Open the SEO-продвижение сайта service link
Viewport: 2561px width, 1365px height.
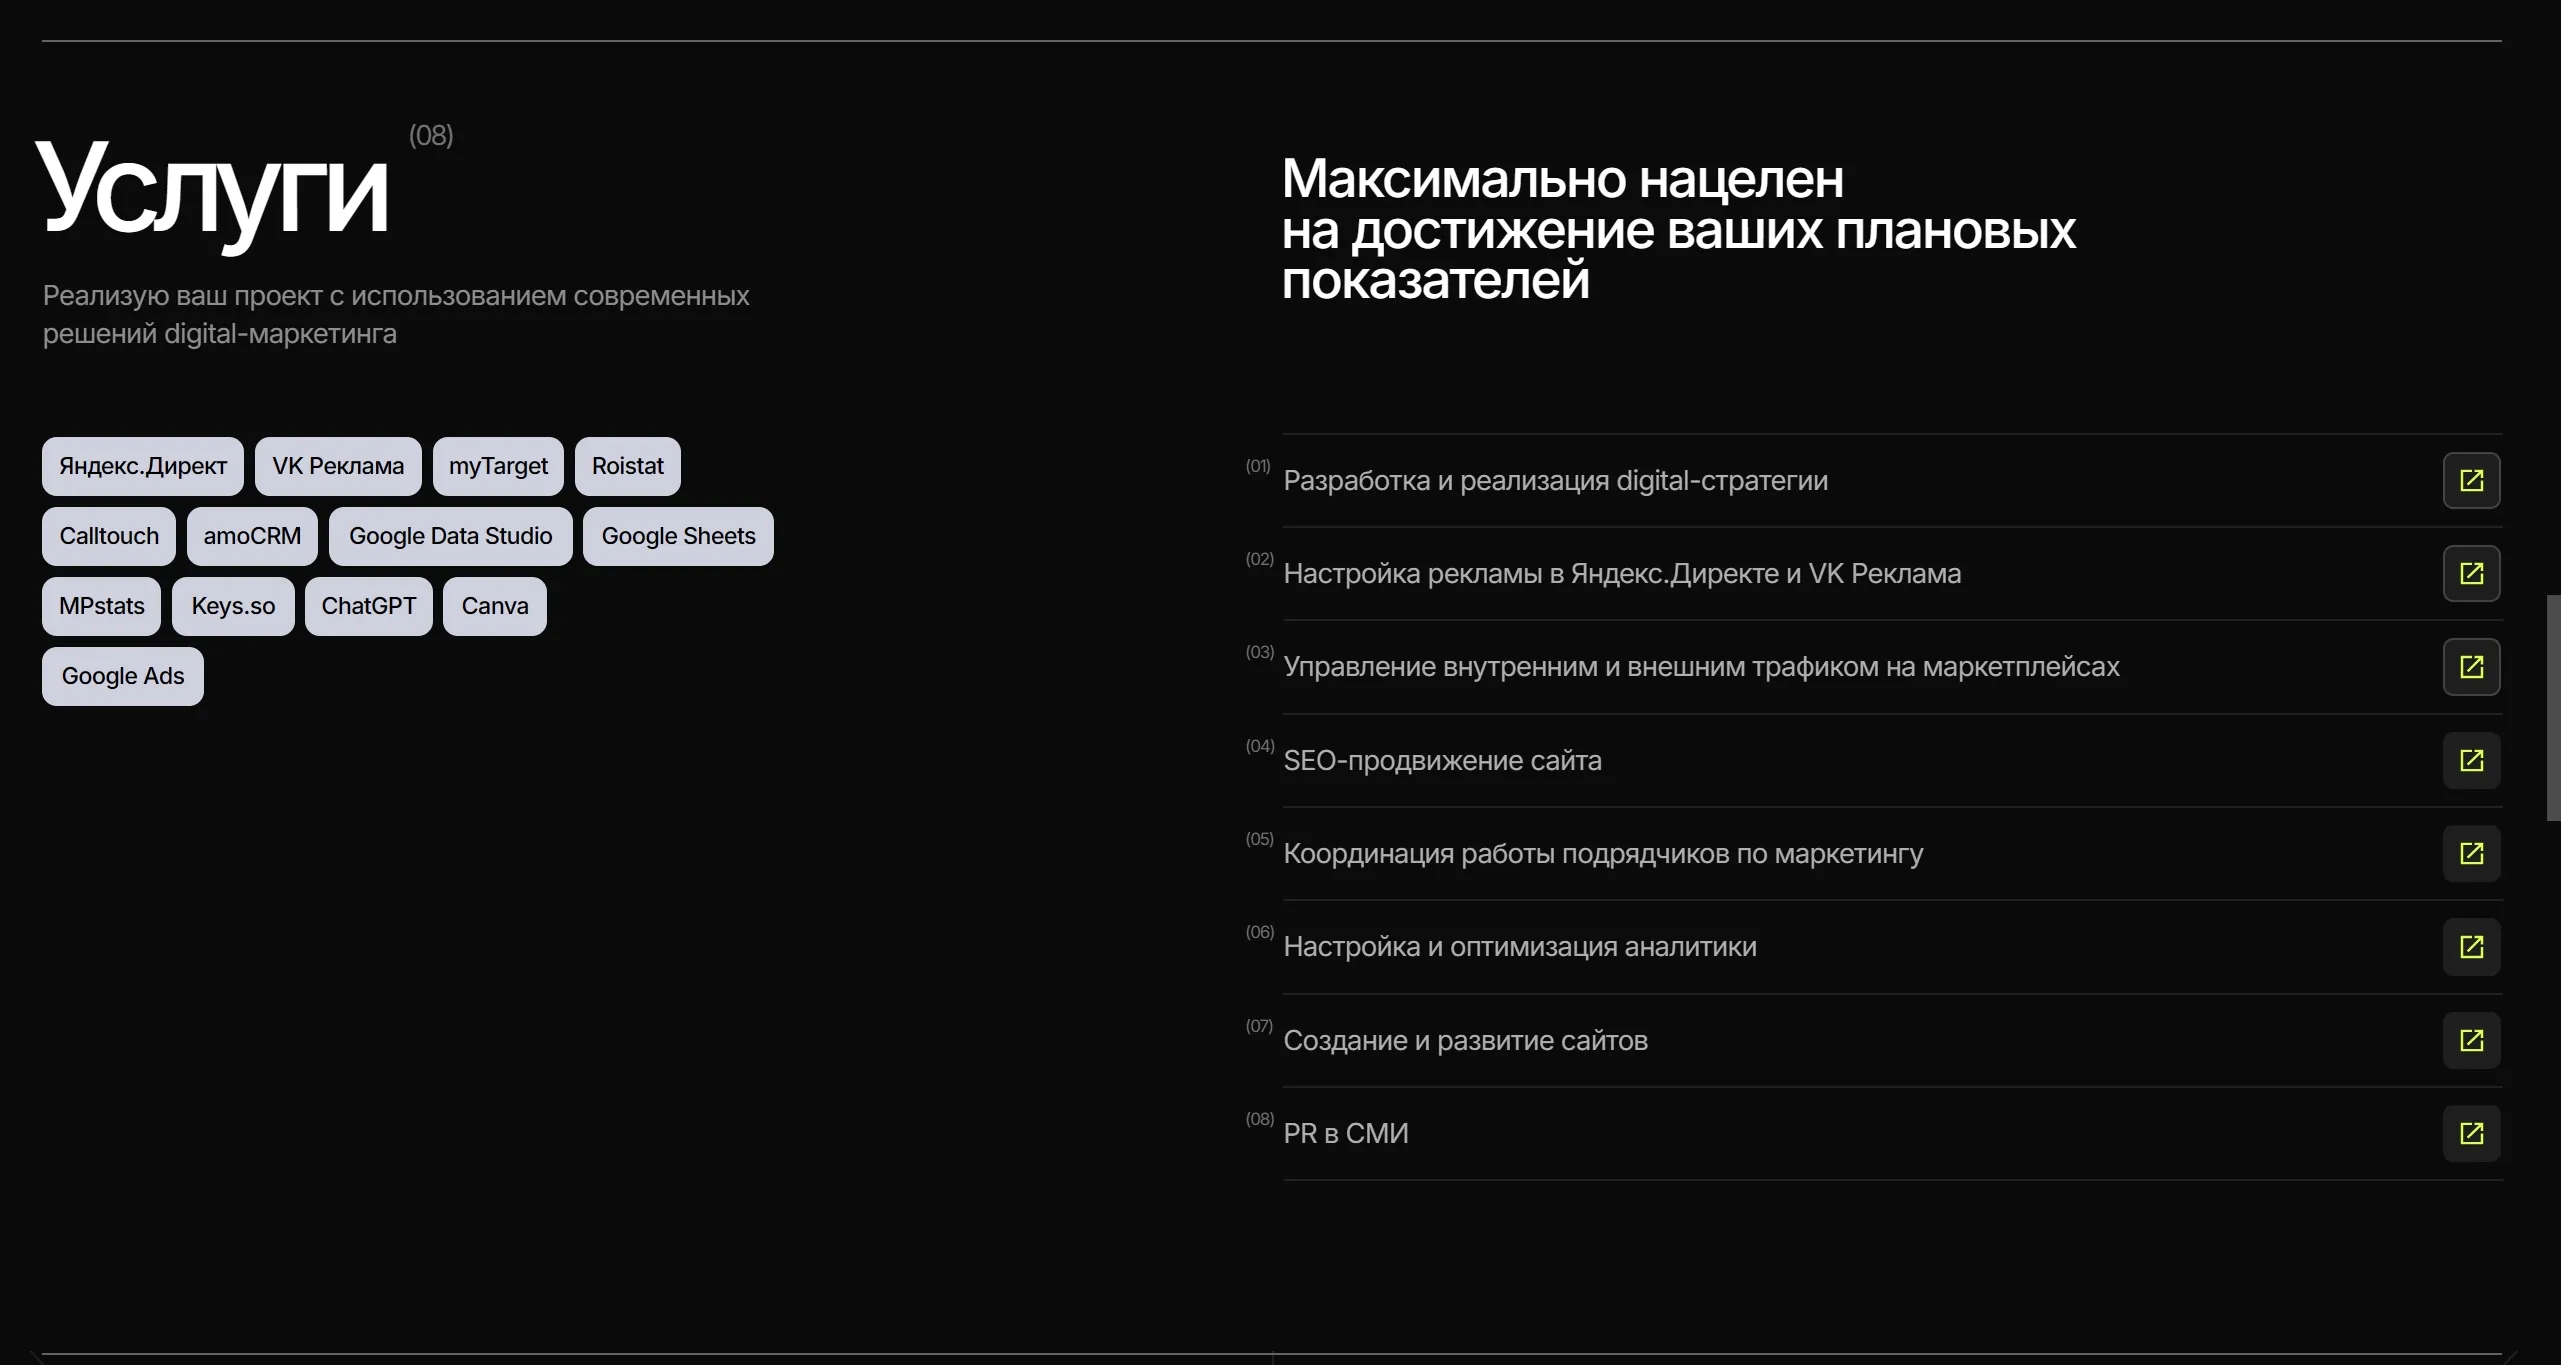click(x=1442, y=761)
